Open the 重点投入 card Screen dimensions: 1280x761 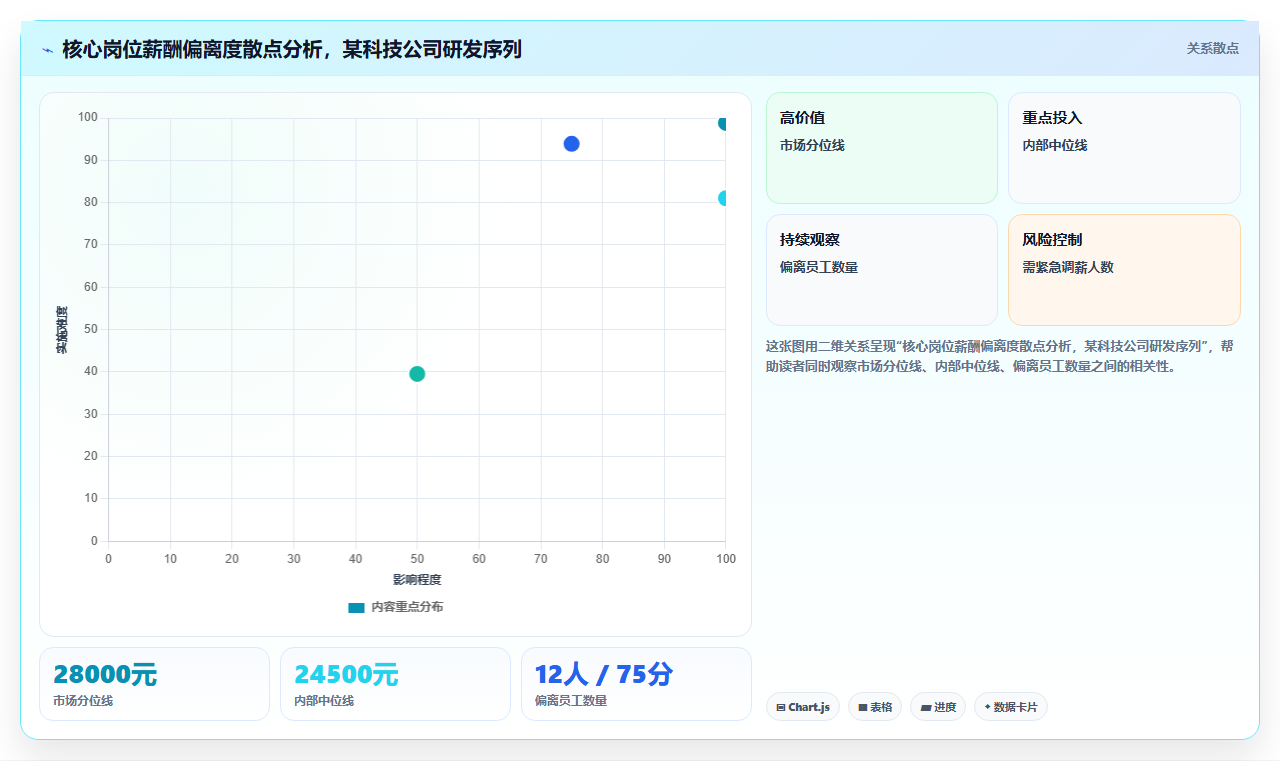(x=1124, y=148)
